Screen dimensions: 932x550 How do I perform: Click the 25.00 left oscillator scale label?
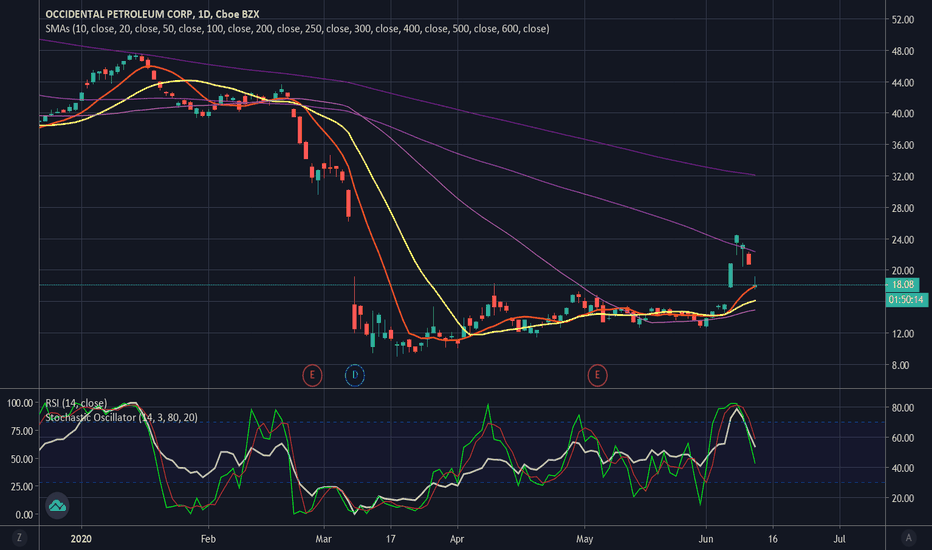pos(22,486)
